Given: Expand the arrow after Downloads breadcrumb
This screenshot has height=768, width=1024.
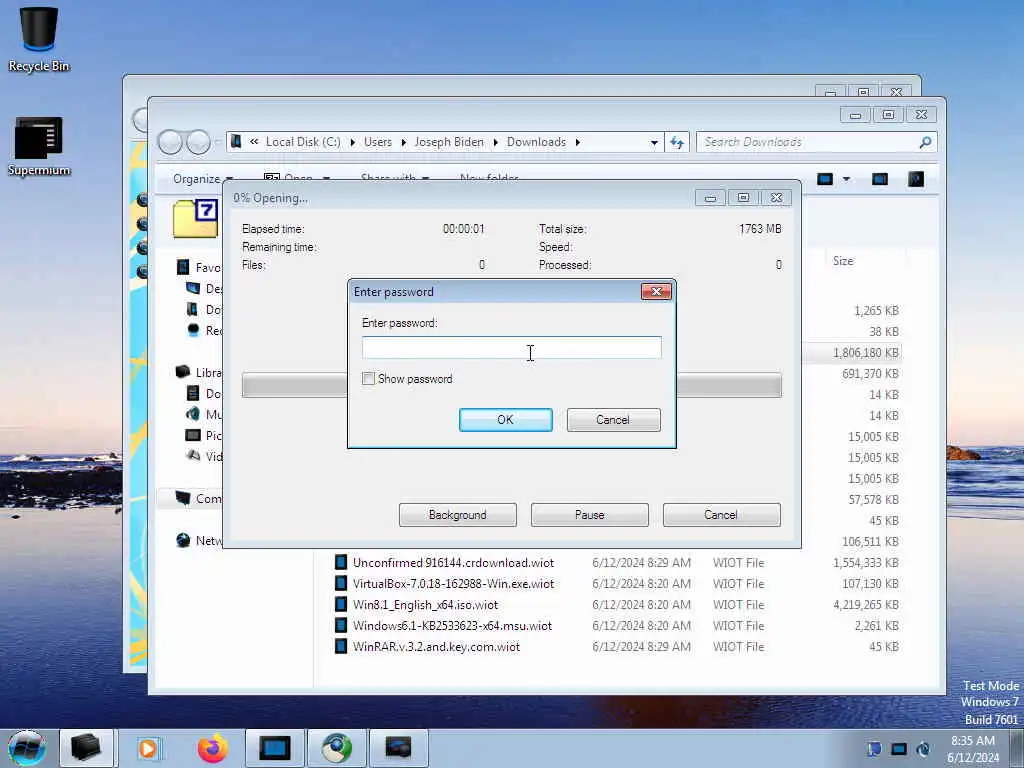Looking at the screenshot, I should tap(577, 142).
